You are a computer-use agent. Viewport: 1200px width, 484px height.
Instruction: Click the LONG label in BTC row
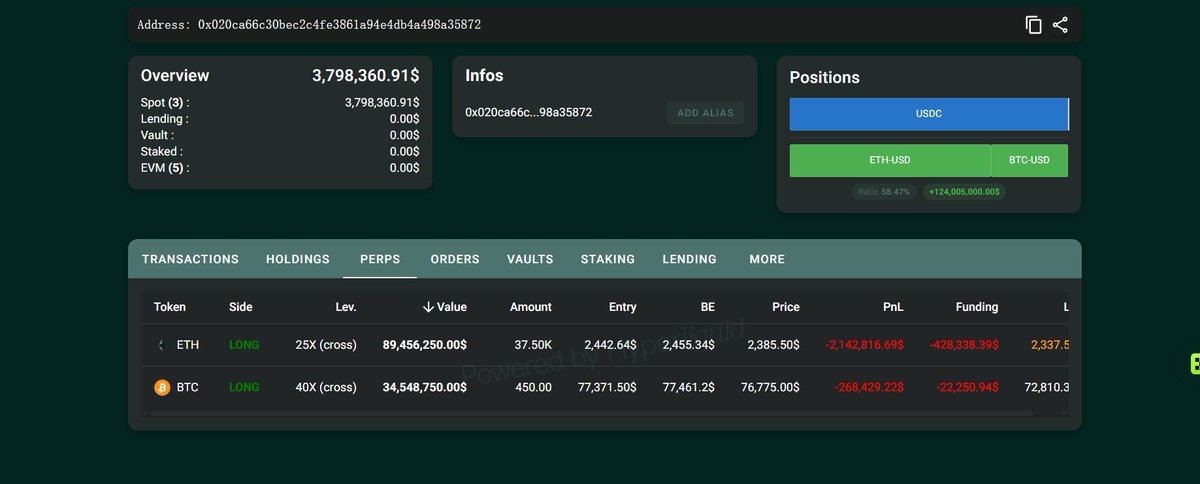pos(244,387)
